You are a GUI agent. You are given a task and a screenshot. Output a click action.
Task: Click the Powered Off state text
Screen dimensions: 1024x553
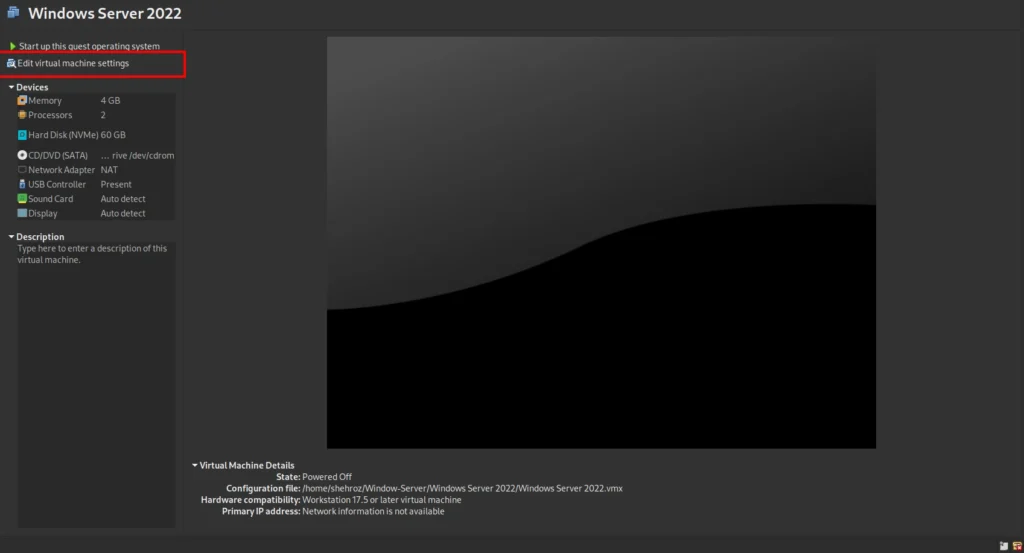327,477
